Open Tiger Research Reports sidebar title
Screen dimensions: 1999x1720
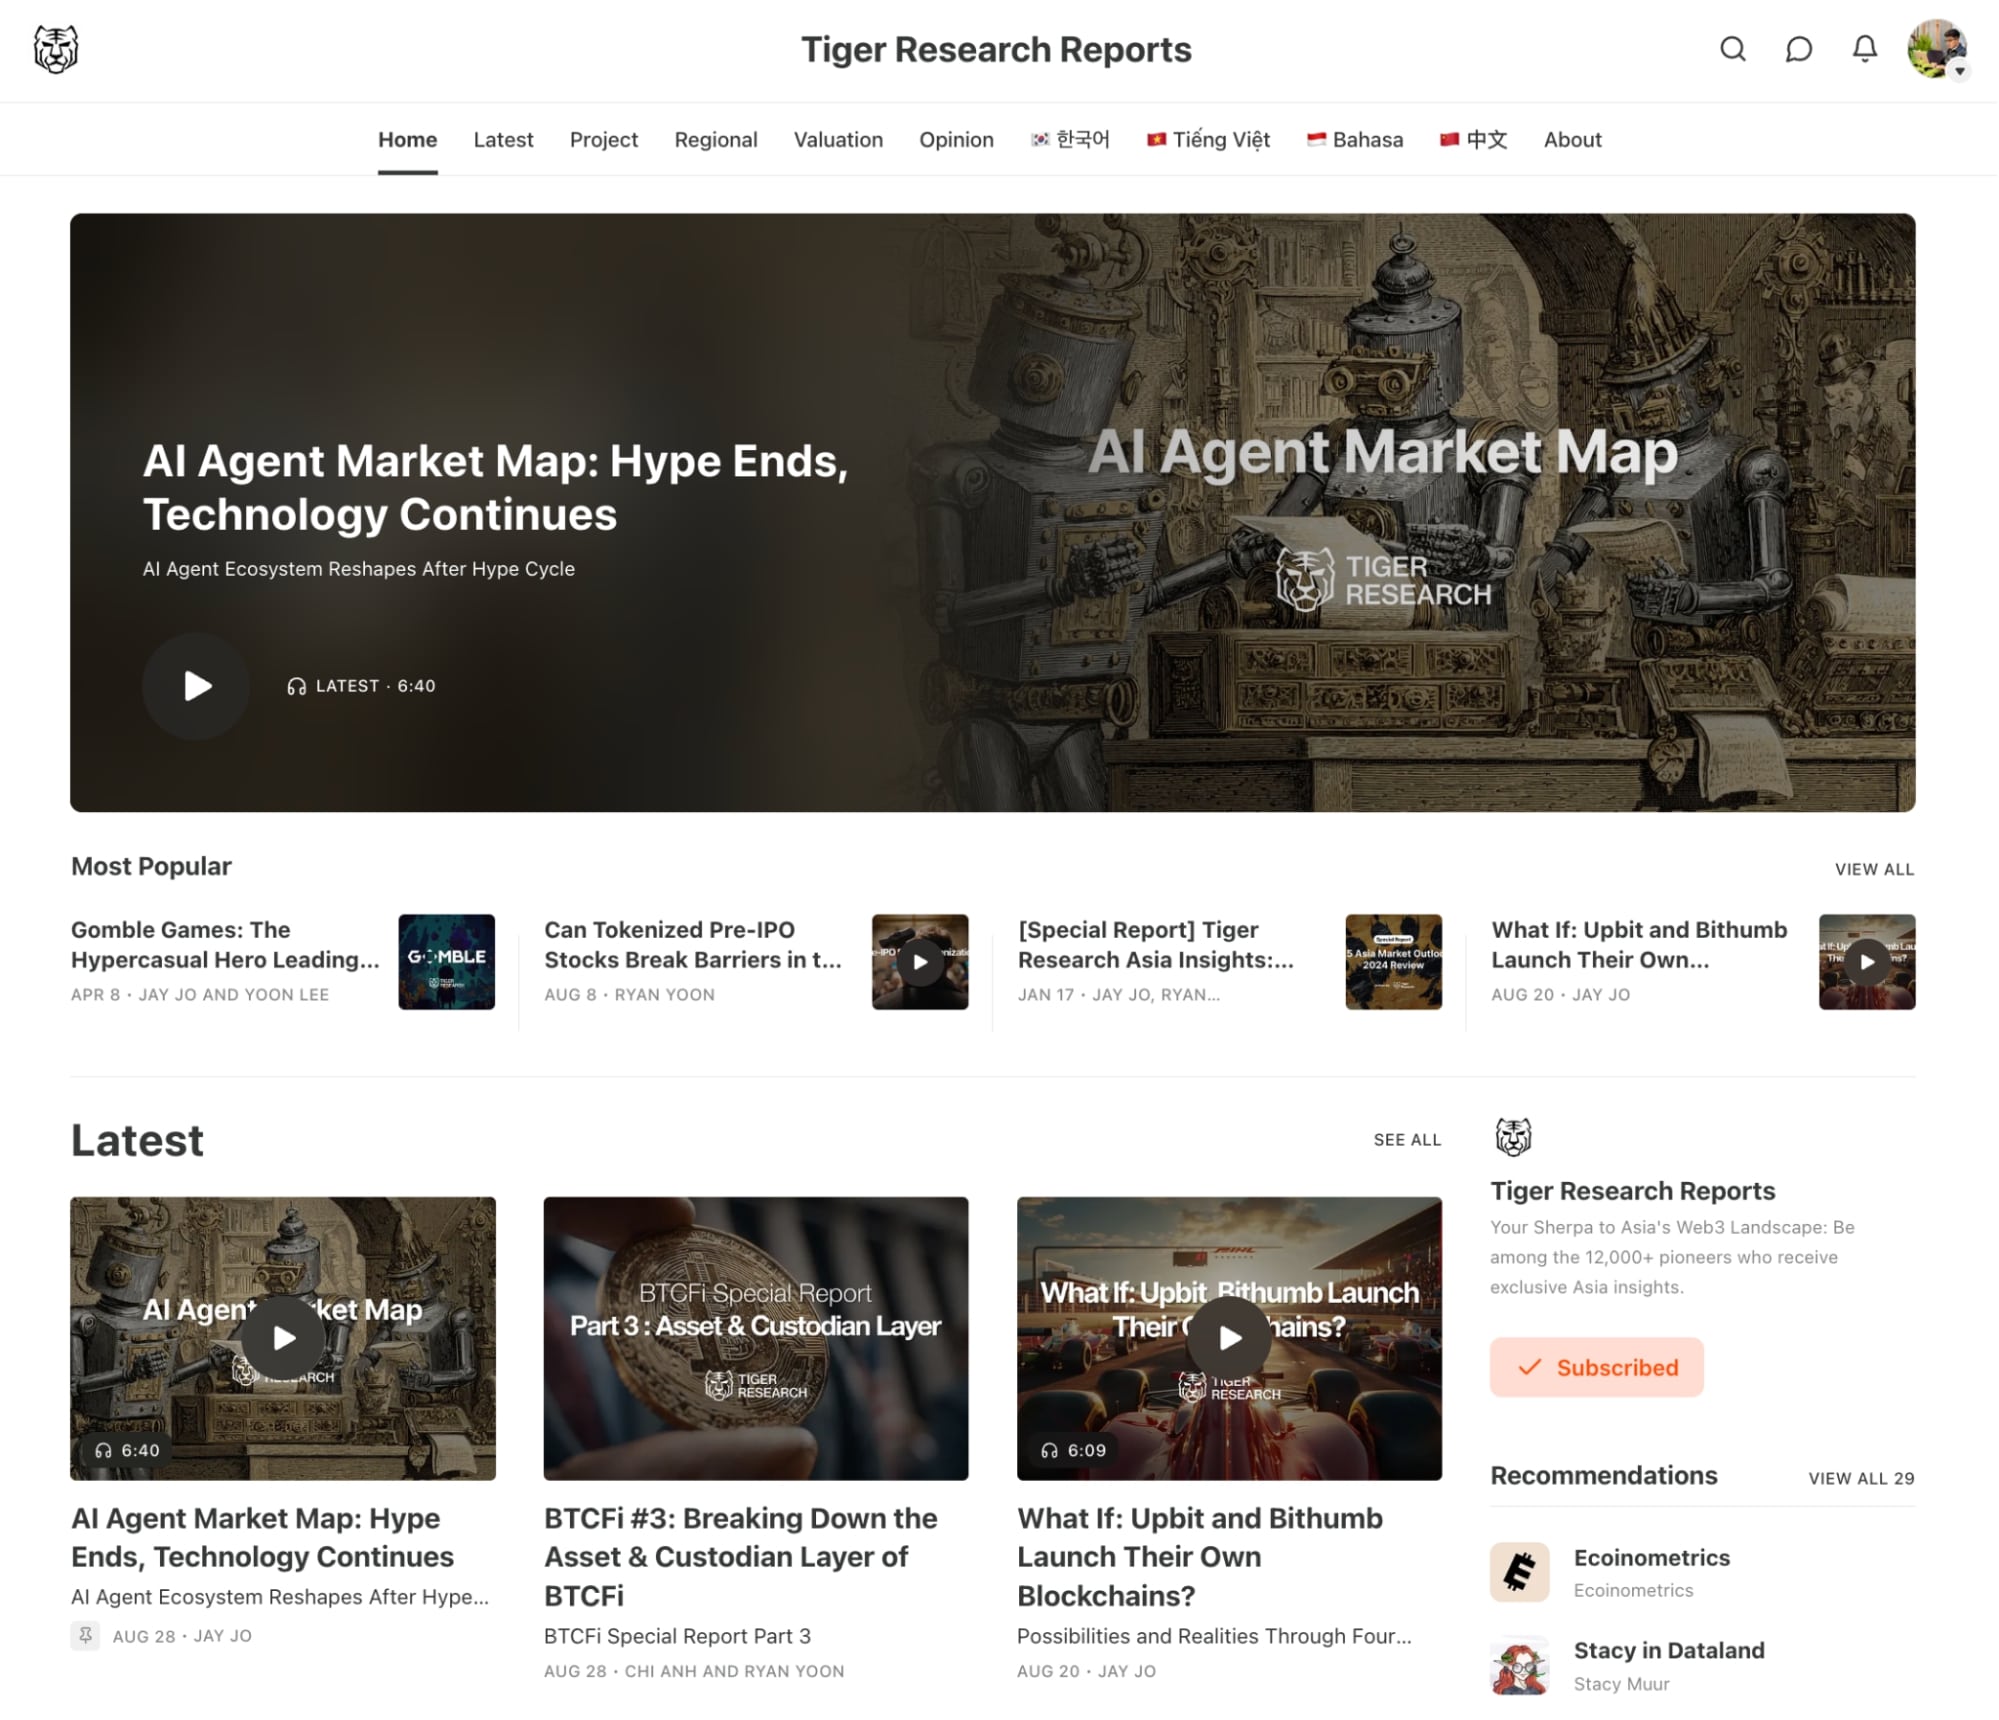pos(1632,1191)
